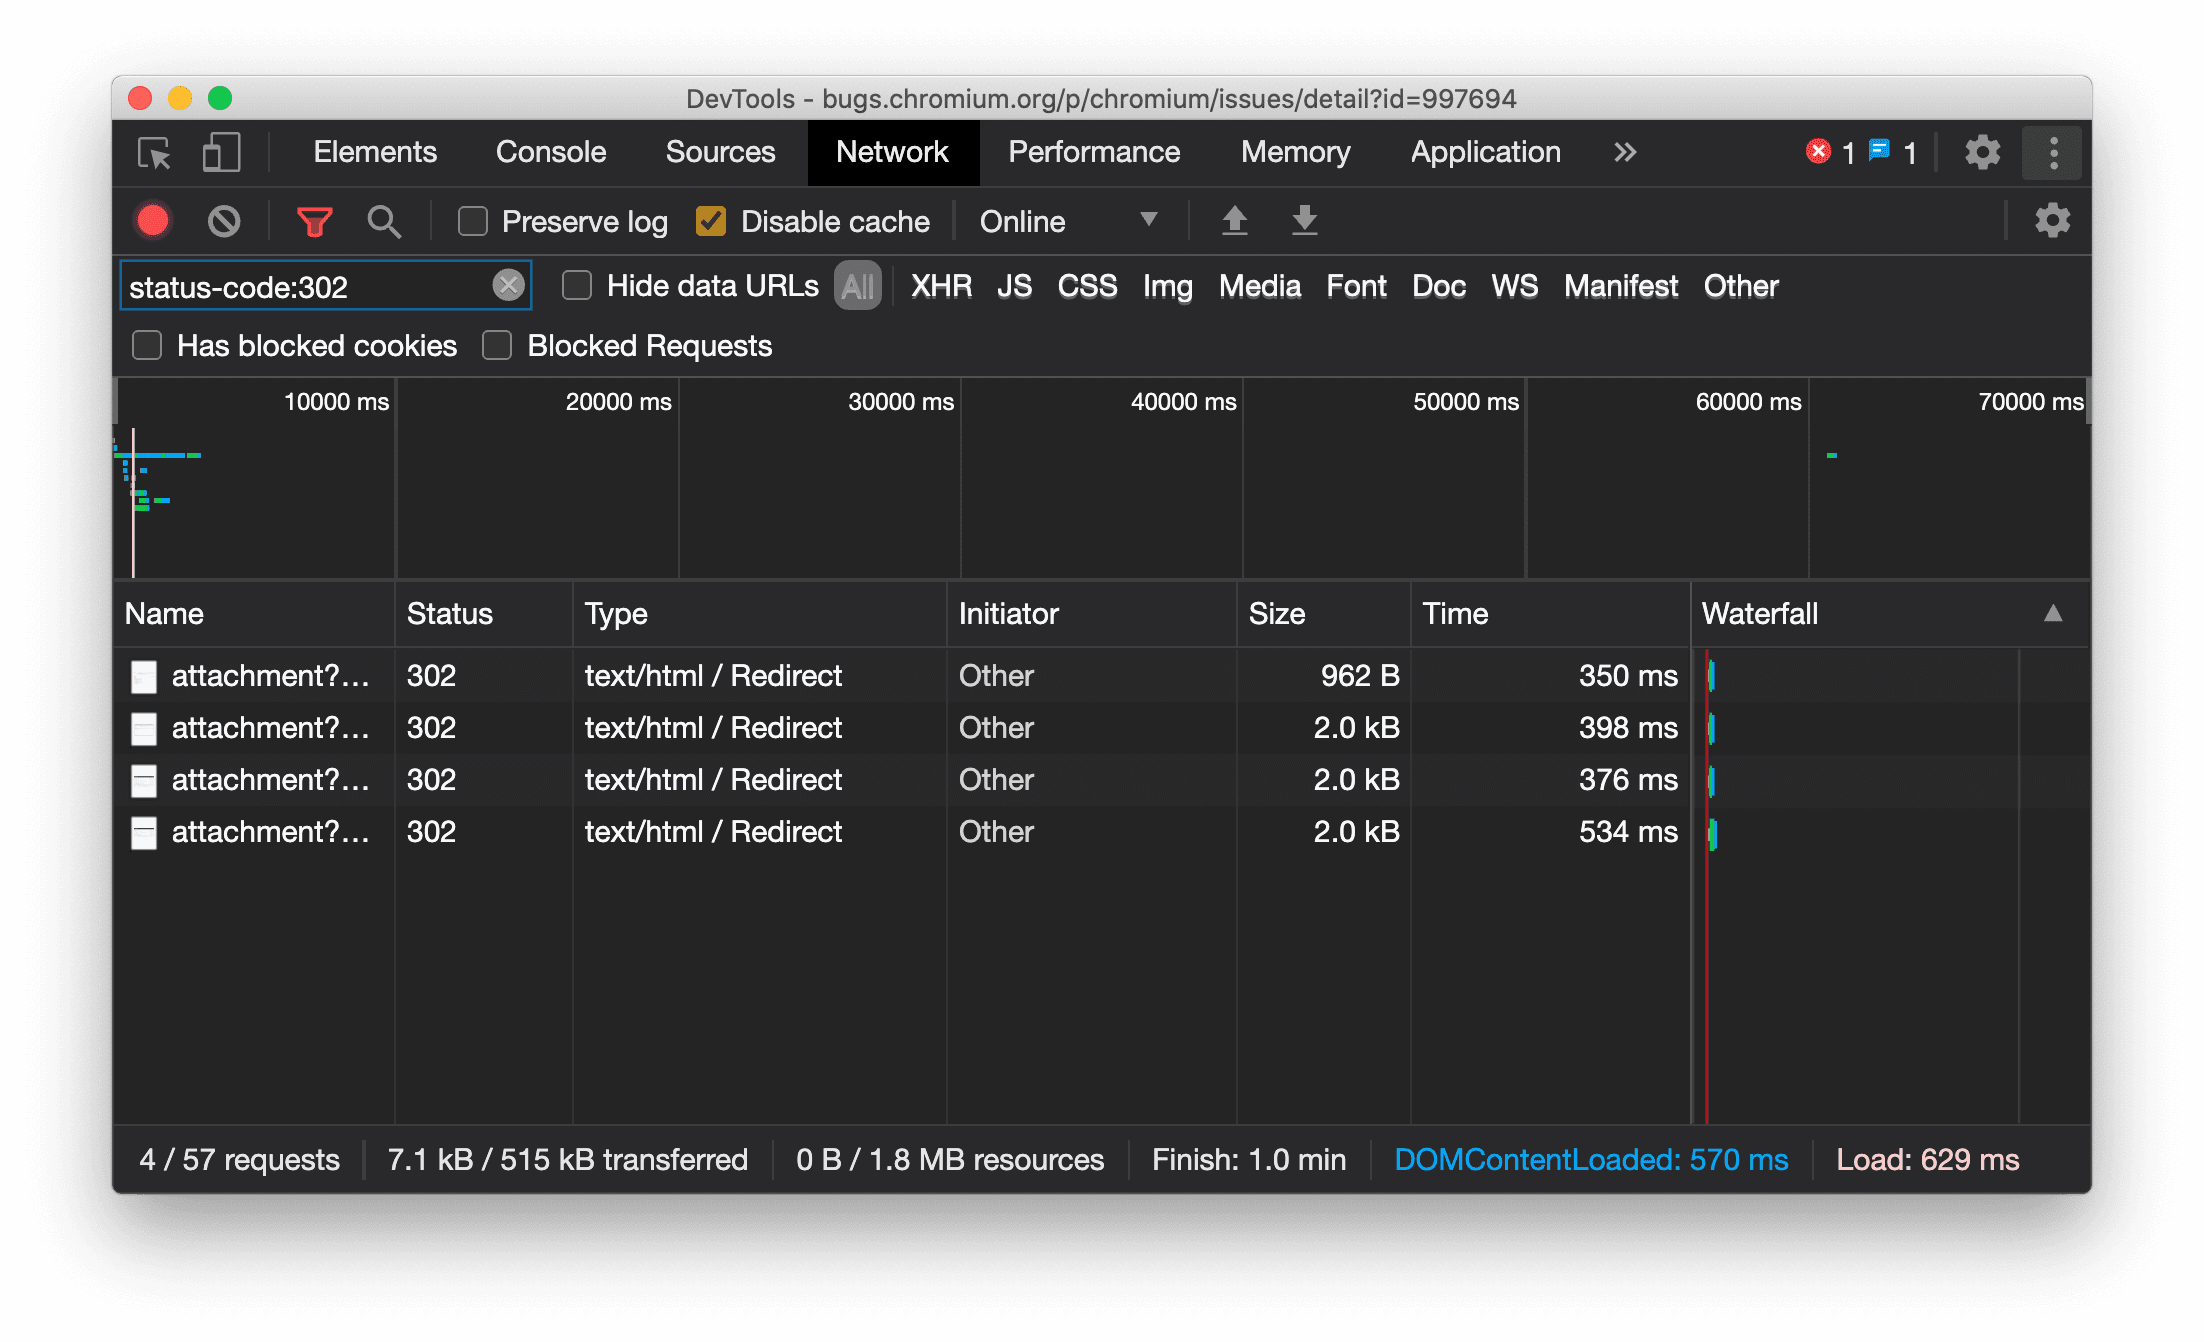Select the Network tab

(893, 151)
